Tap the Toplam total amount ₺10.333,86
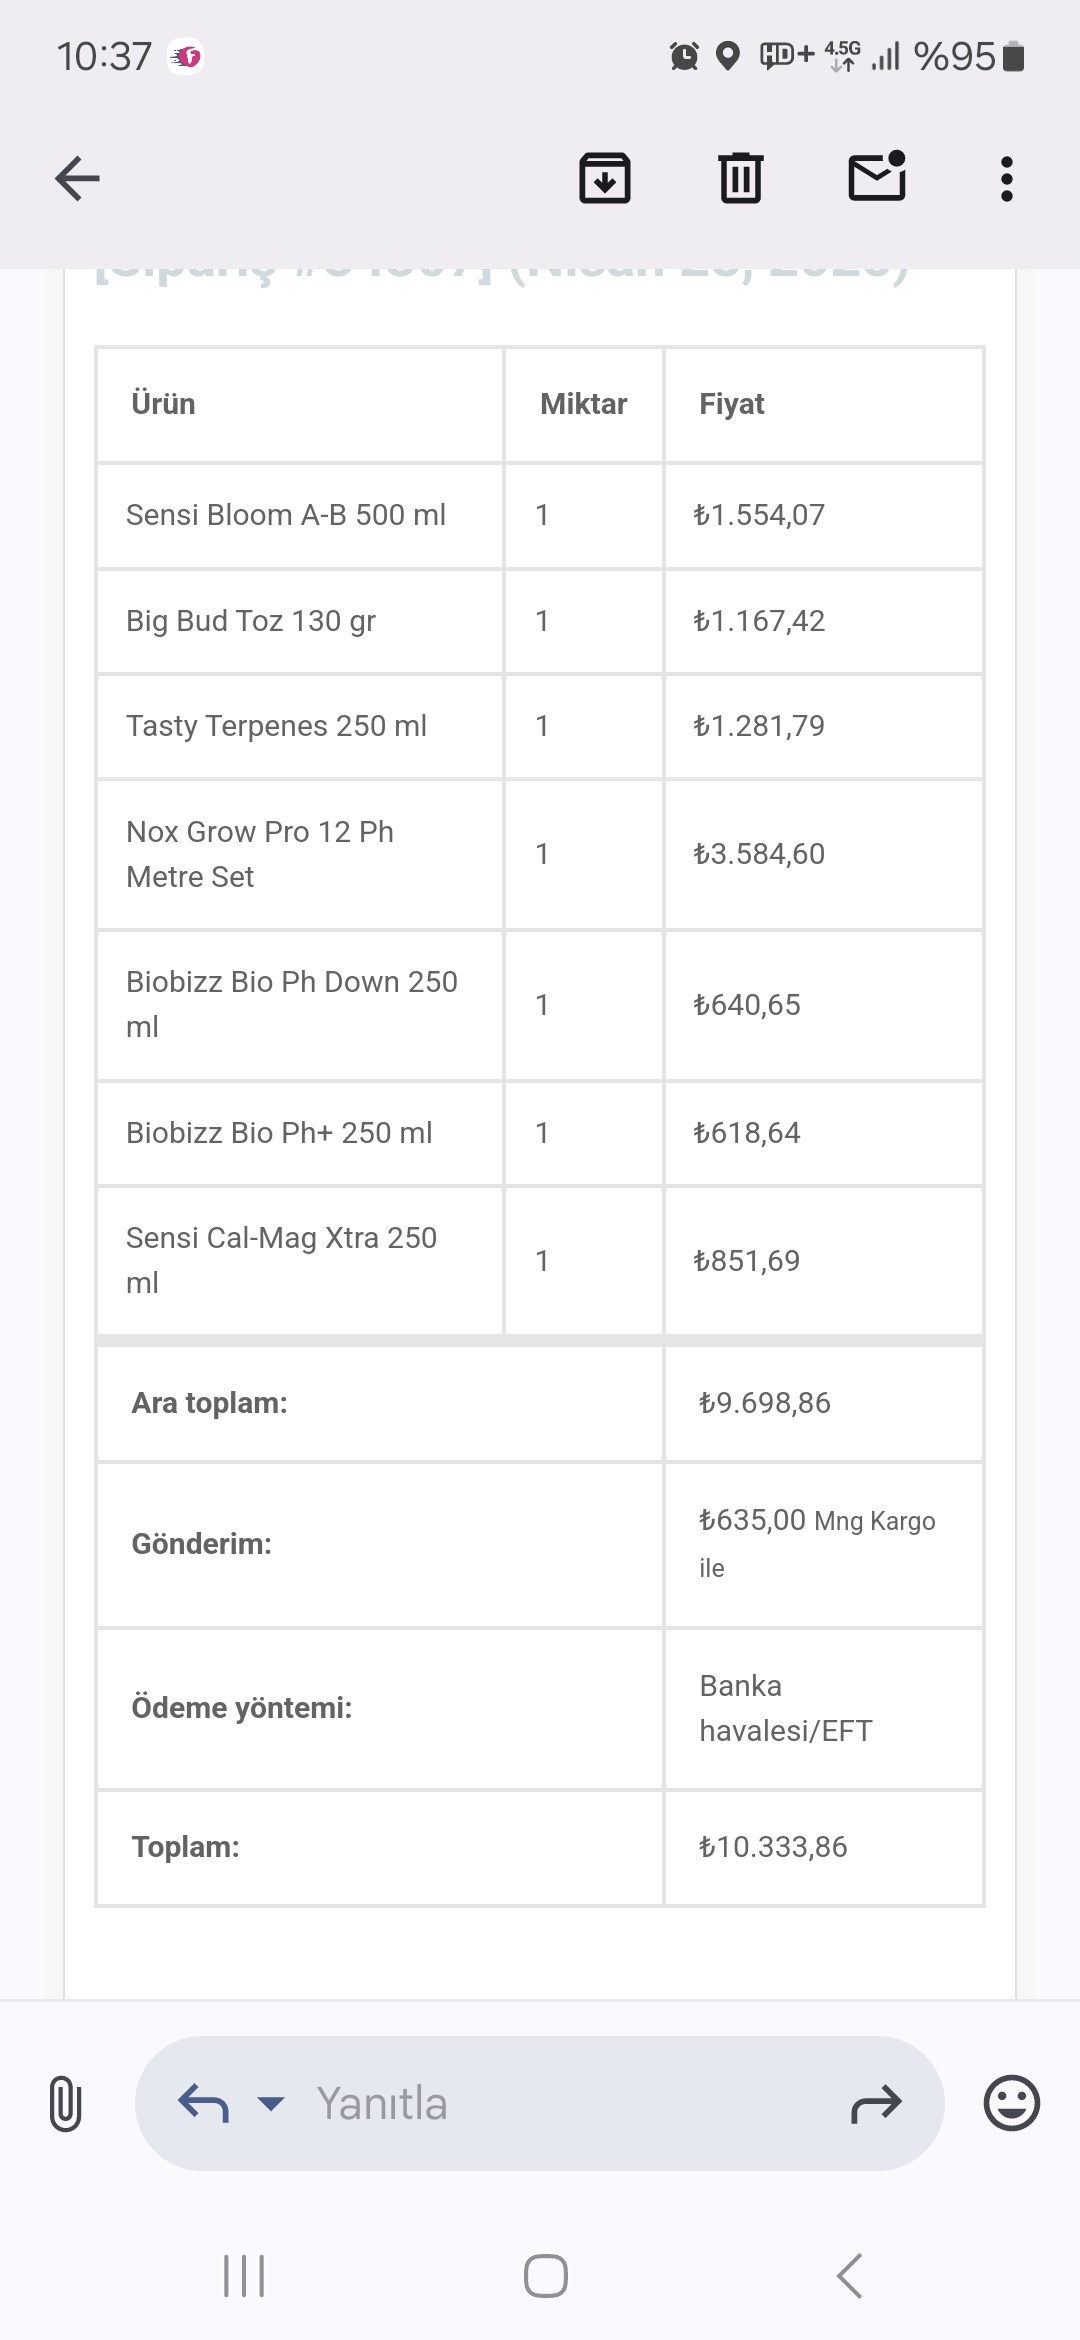1080x2340 pixels. tap(773, 1847)
